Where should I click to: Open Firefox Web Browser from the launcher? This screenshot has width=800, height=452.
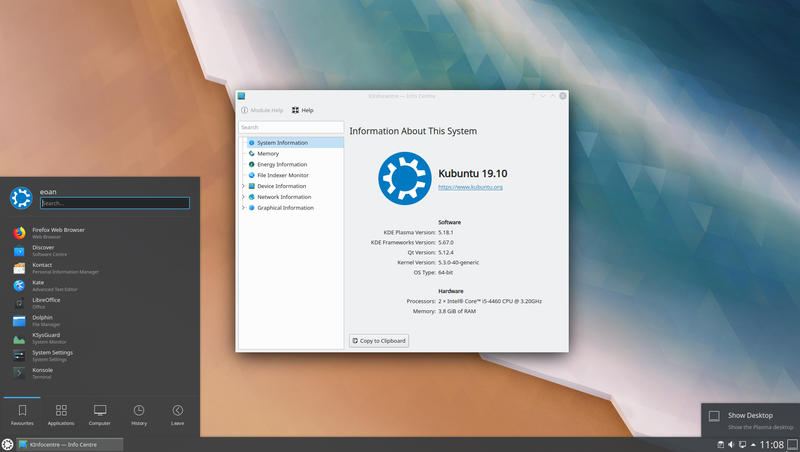100,233
